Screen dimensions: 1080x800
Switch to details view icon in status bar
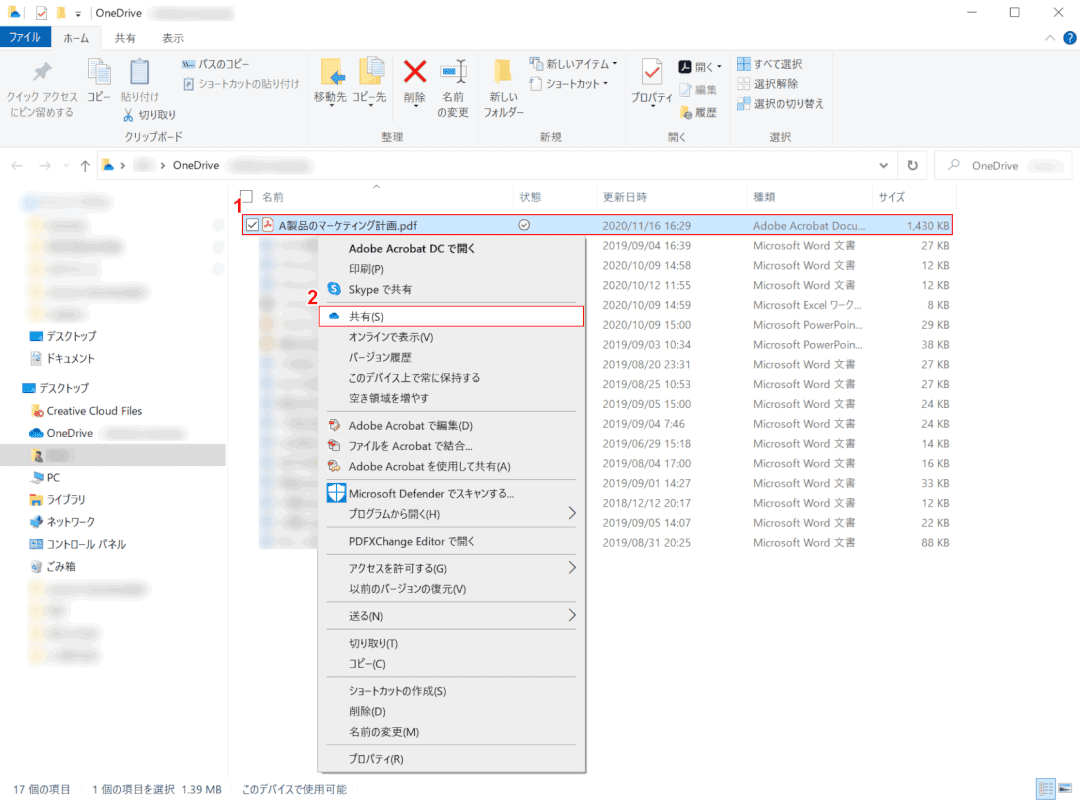(1046, 789)
